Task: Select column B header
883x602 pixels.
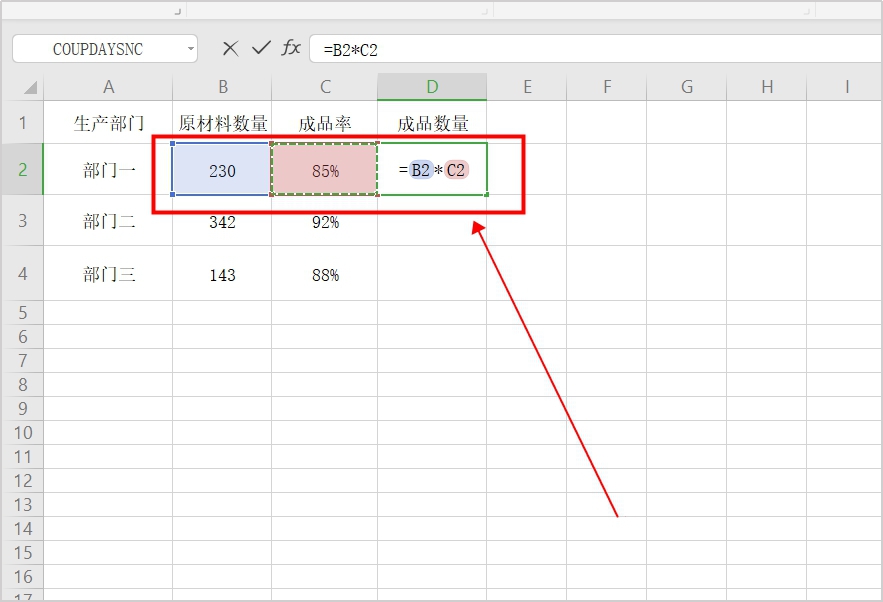Action: [222, 87]
